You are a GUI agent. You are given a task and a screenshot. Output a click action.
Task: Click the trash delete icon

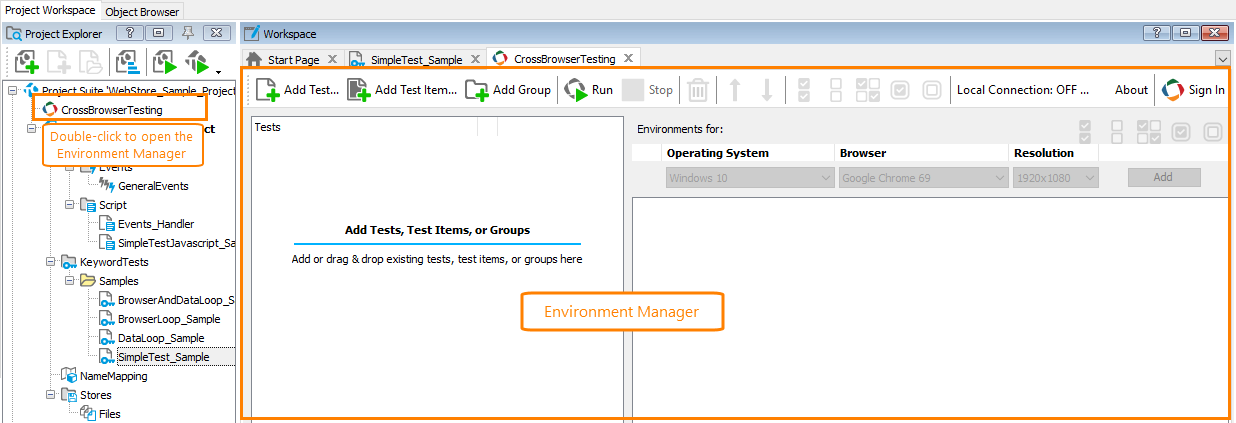(698, 90)
